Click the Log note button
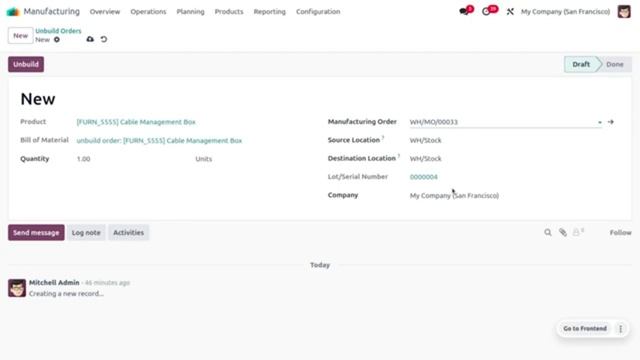 click(86, 232)
